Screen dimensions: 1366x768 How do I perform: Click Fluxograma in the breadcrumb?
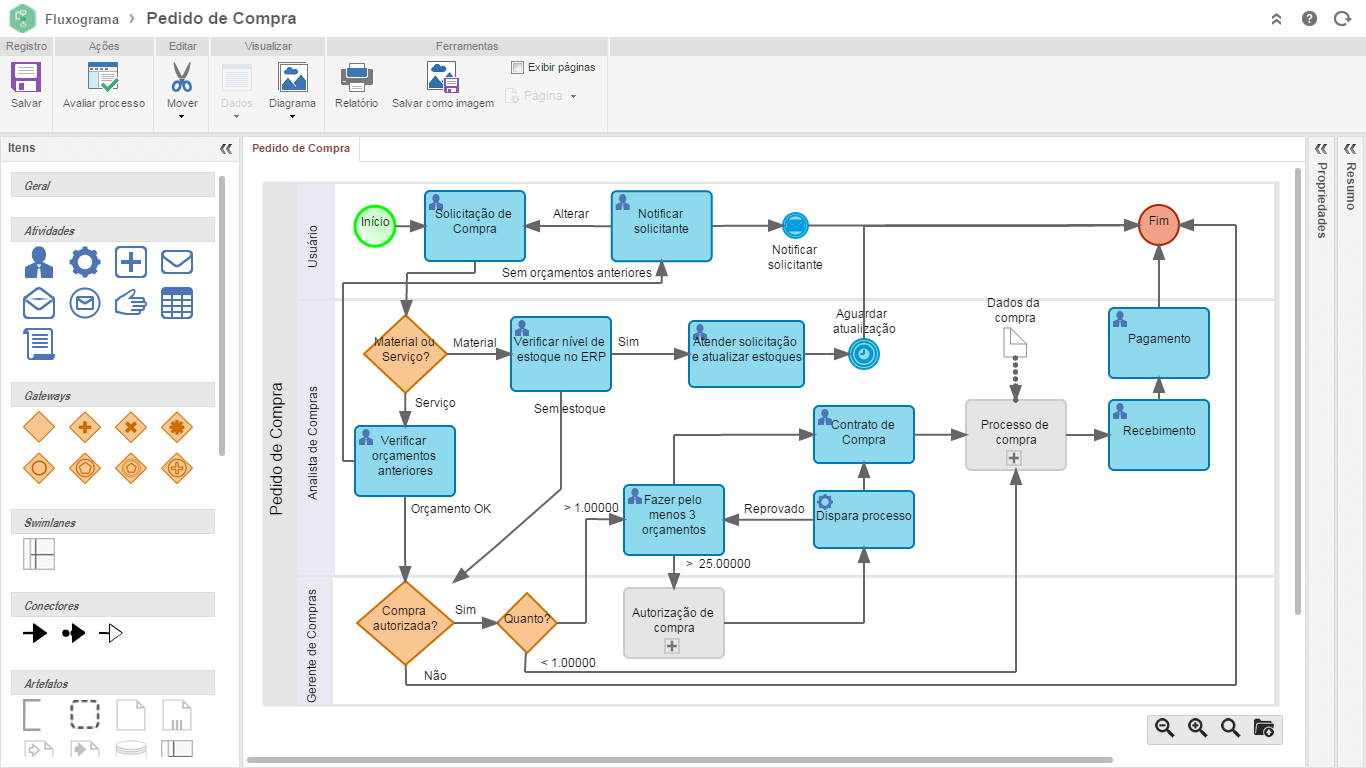82,19
